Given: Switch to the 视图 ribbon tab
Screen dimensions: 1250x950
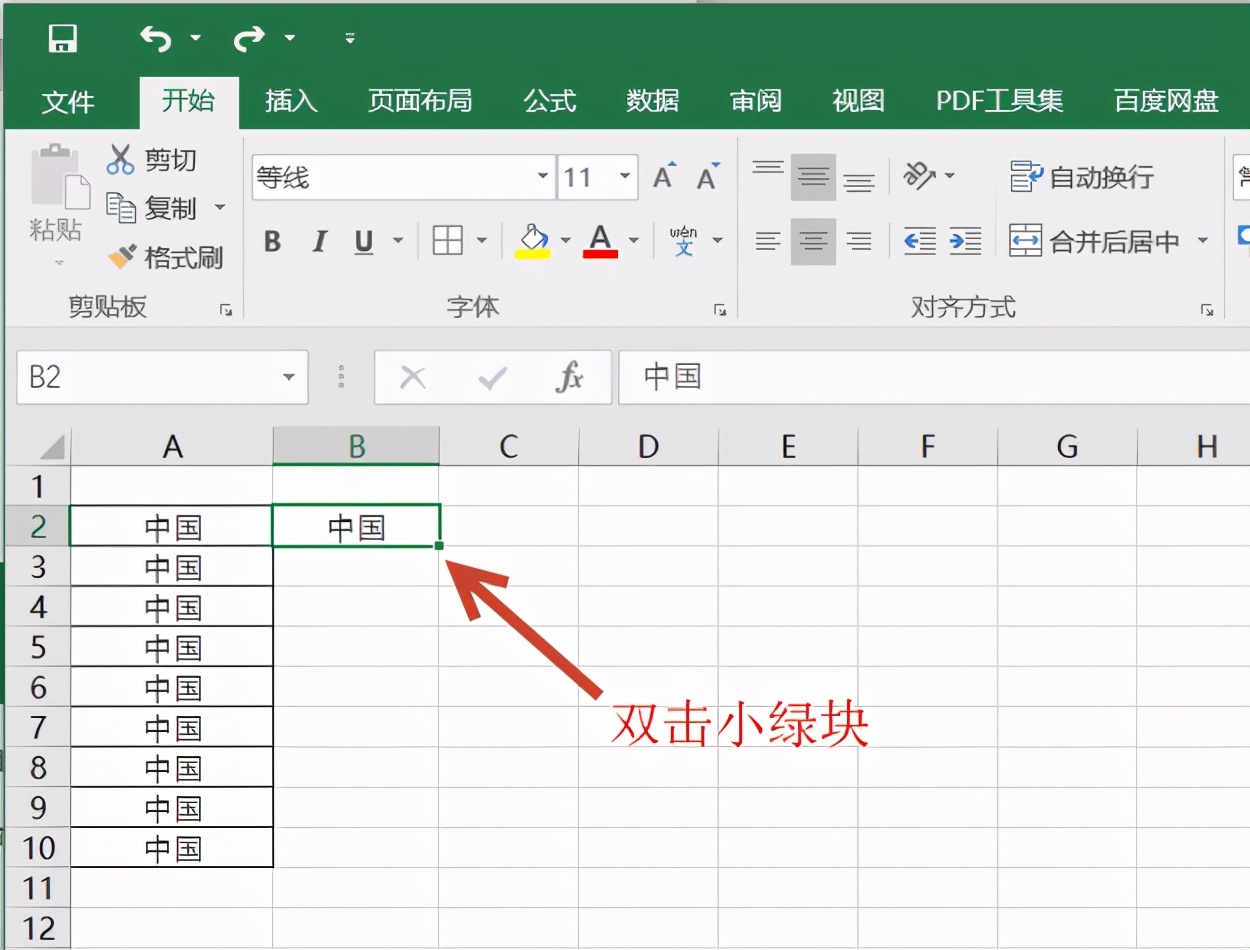Looking at the screenshot, I should 859,101.
